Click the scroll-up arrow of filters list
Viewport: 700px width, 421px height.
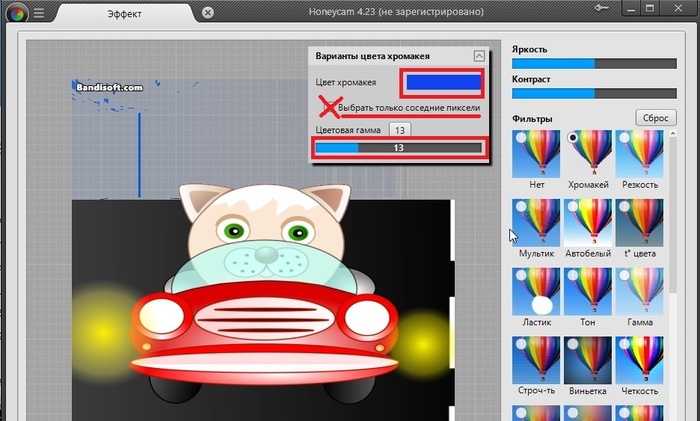(x=673, y=133)
